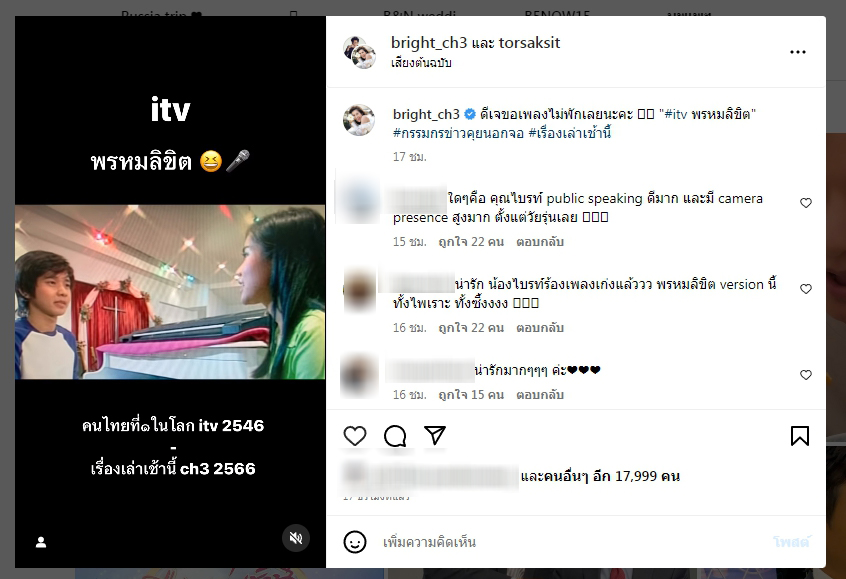The width and height of the screenshot is (846, 579).
Task: Show tagged people icon on video
Action: pos(41,542)
